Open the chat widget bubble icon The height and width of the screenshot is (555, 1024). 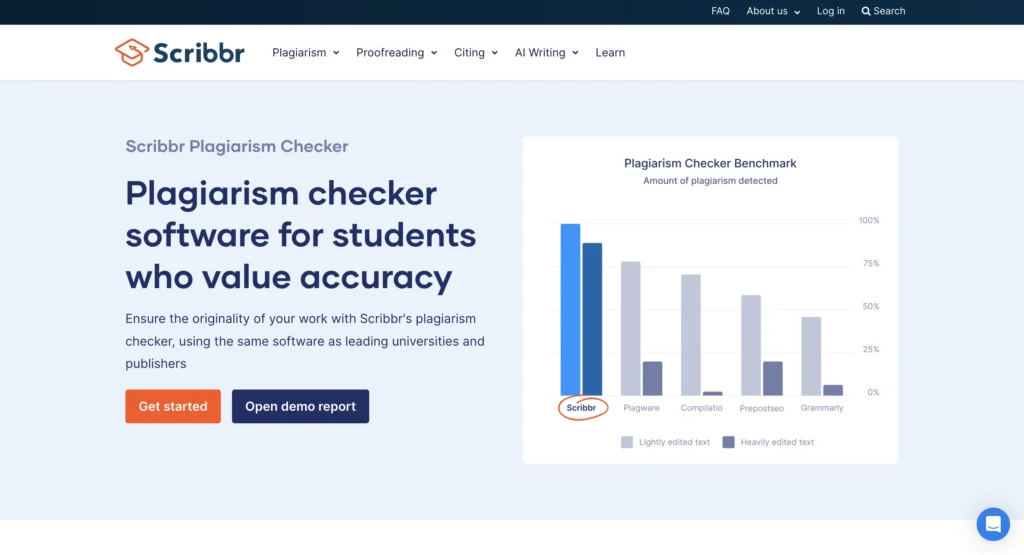click(x=993, y=524)
